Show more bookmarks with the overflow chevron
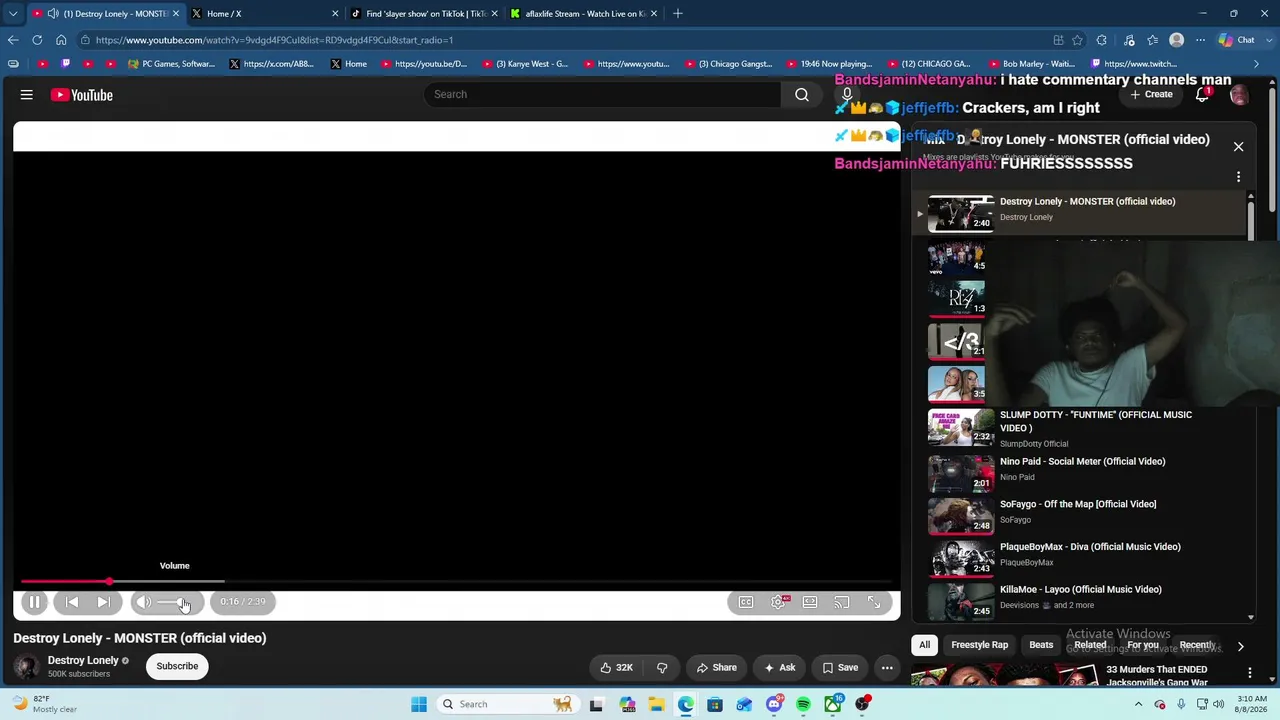The width and height of the screenshot is (1280, 720). click(x=1256, y=64)
